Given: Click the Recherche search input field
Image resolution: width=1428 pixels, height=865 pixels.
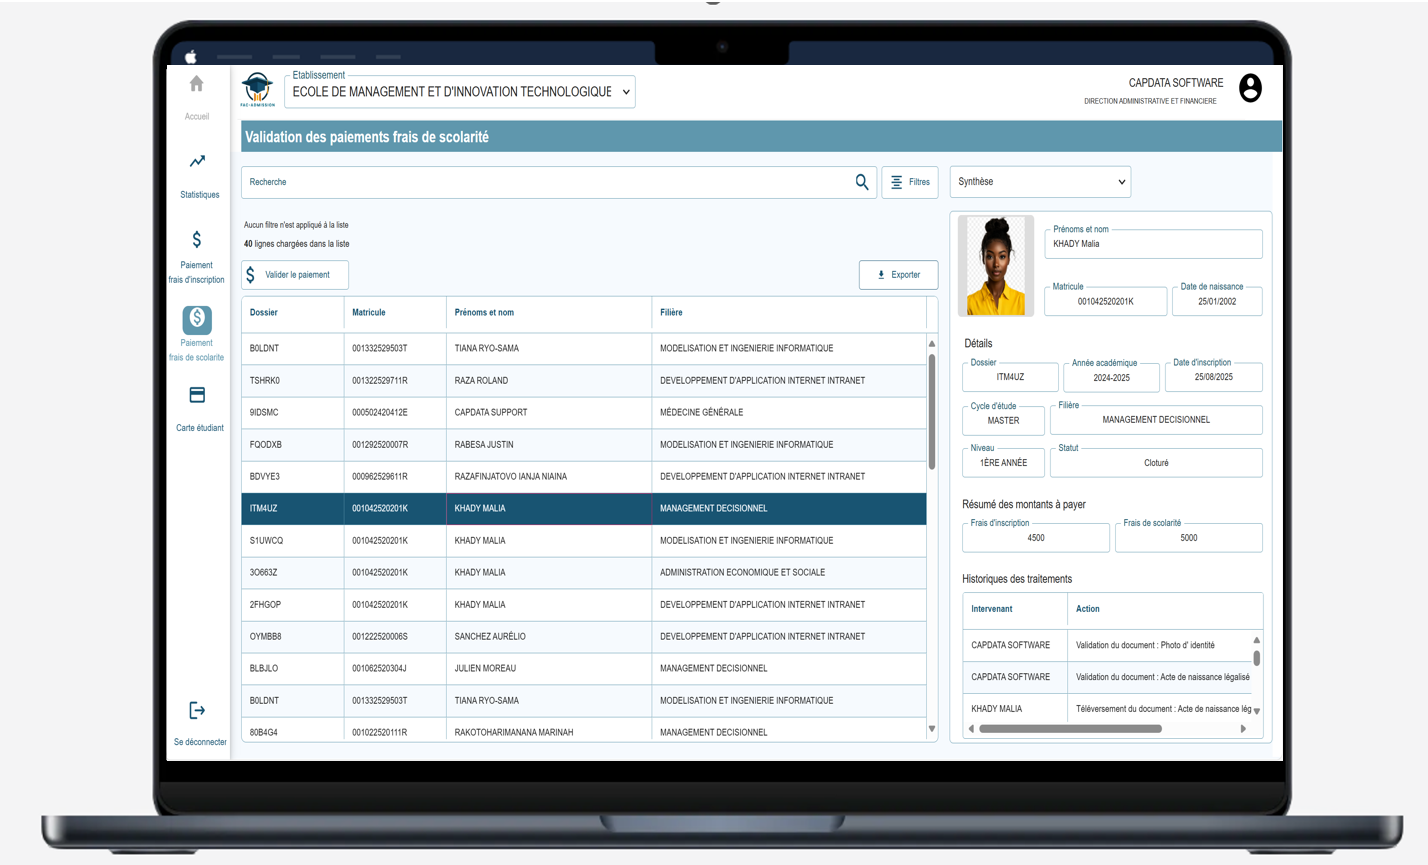Looking at the screenshot, I should point(545,182).
